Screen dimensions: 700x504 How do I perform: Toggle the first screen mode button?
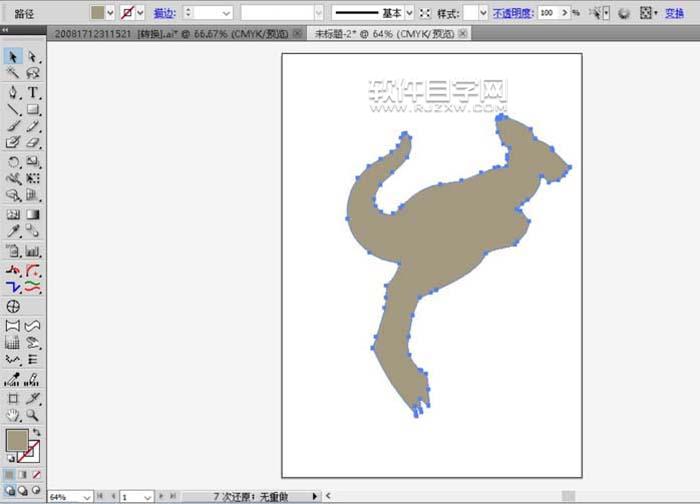point(9,491)
